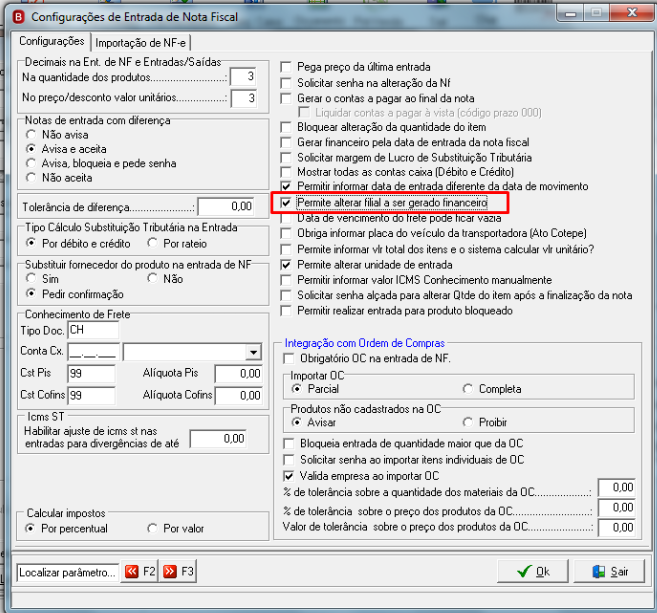Enable Permite informar vlr total dos itens
Image resolution: width=657 pixels, height=613 pixels.
[286, 249]
